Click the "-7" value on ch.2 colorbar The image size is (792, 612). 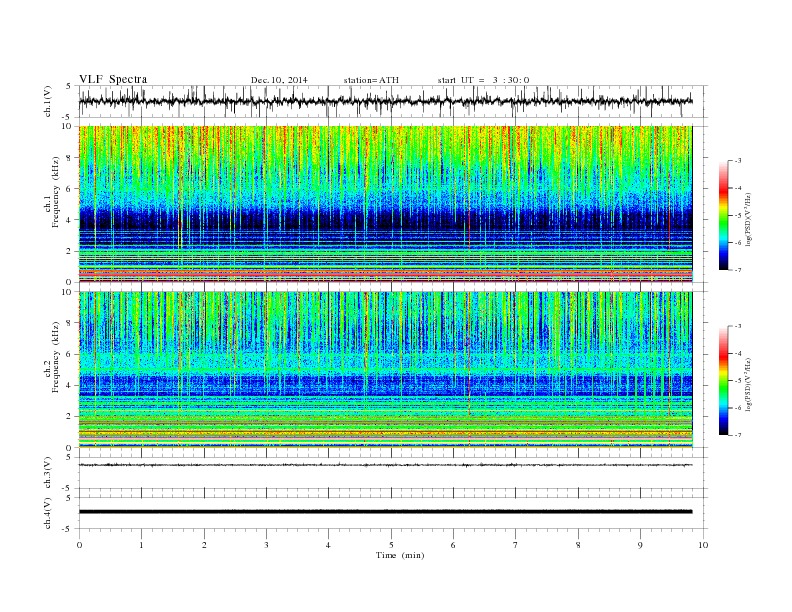click(x=738, y=435)
